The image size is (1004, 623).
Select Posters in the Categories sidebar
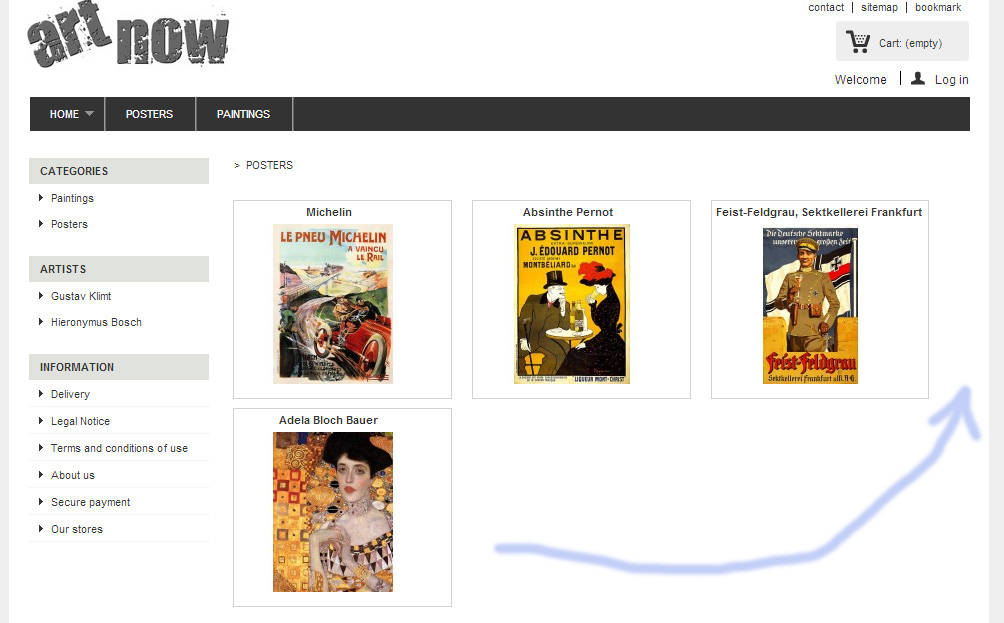pyautogui.click(x=69, y=224)
